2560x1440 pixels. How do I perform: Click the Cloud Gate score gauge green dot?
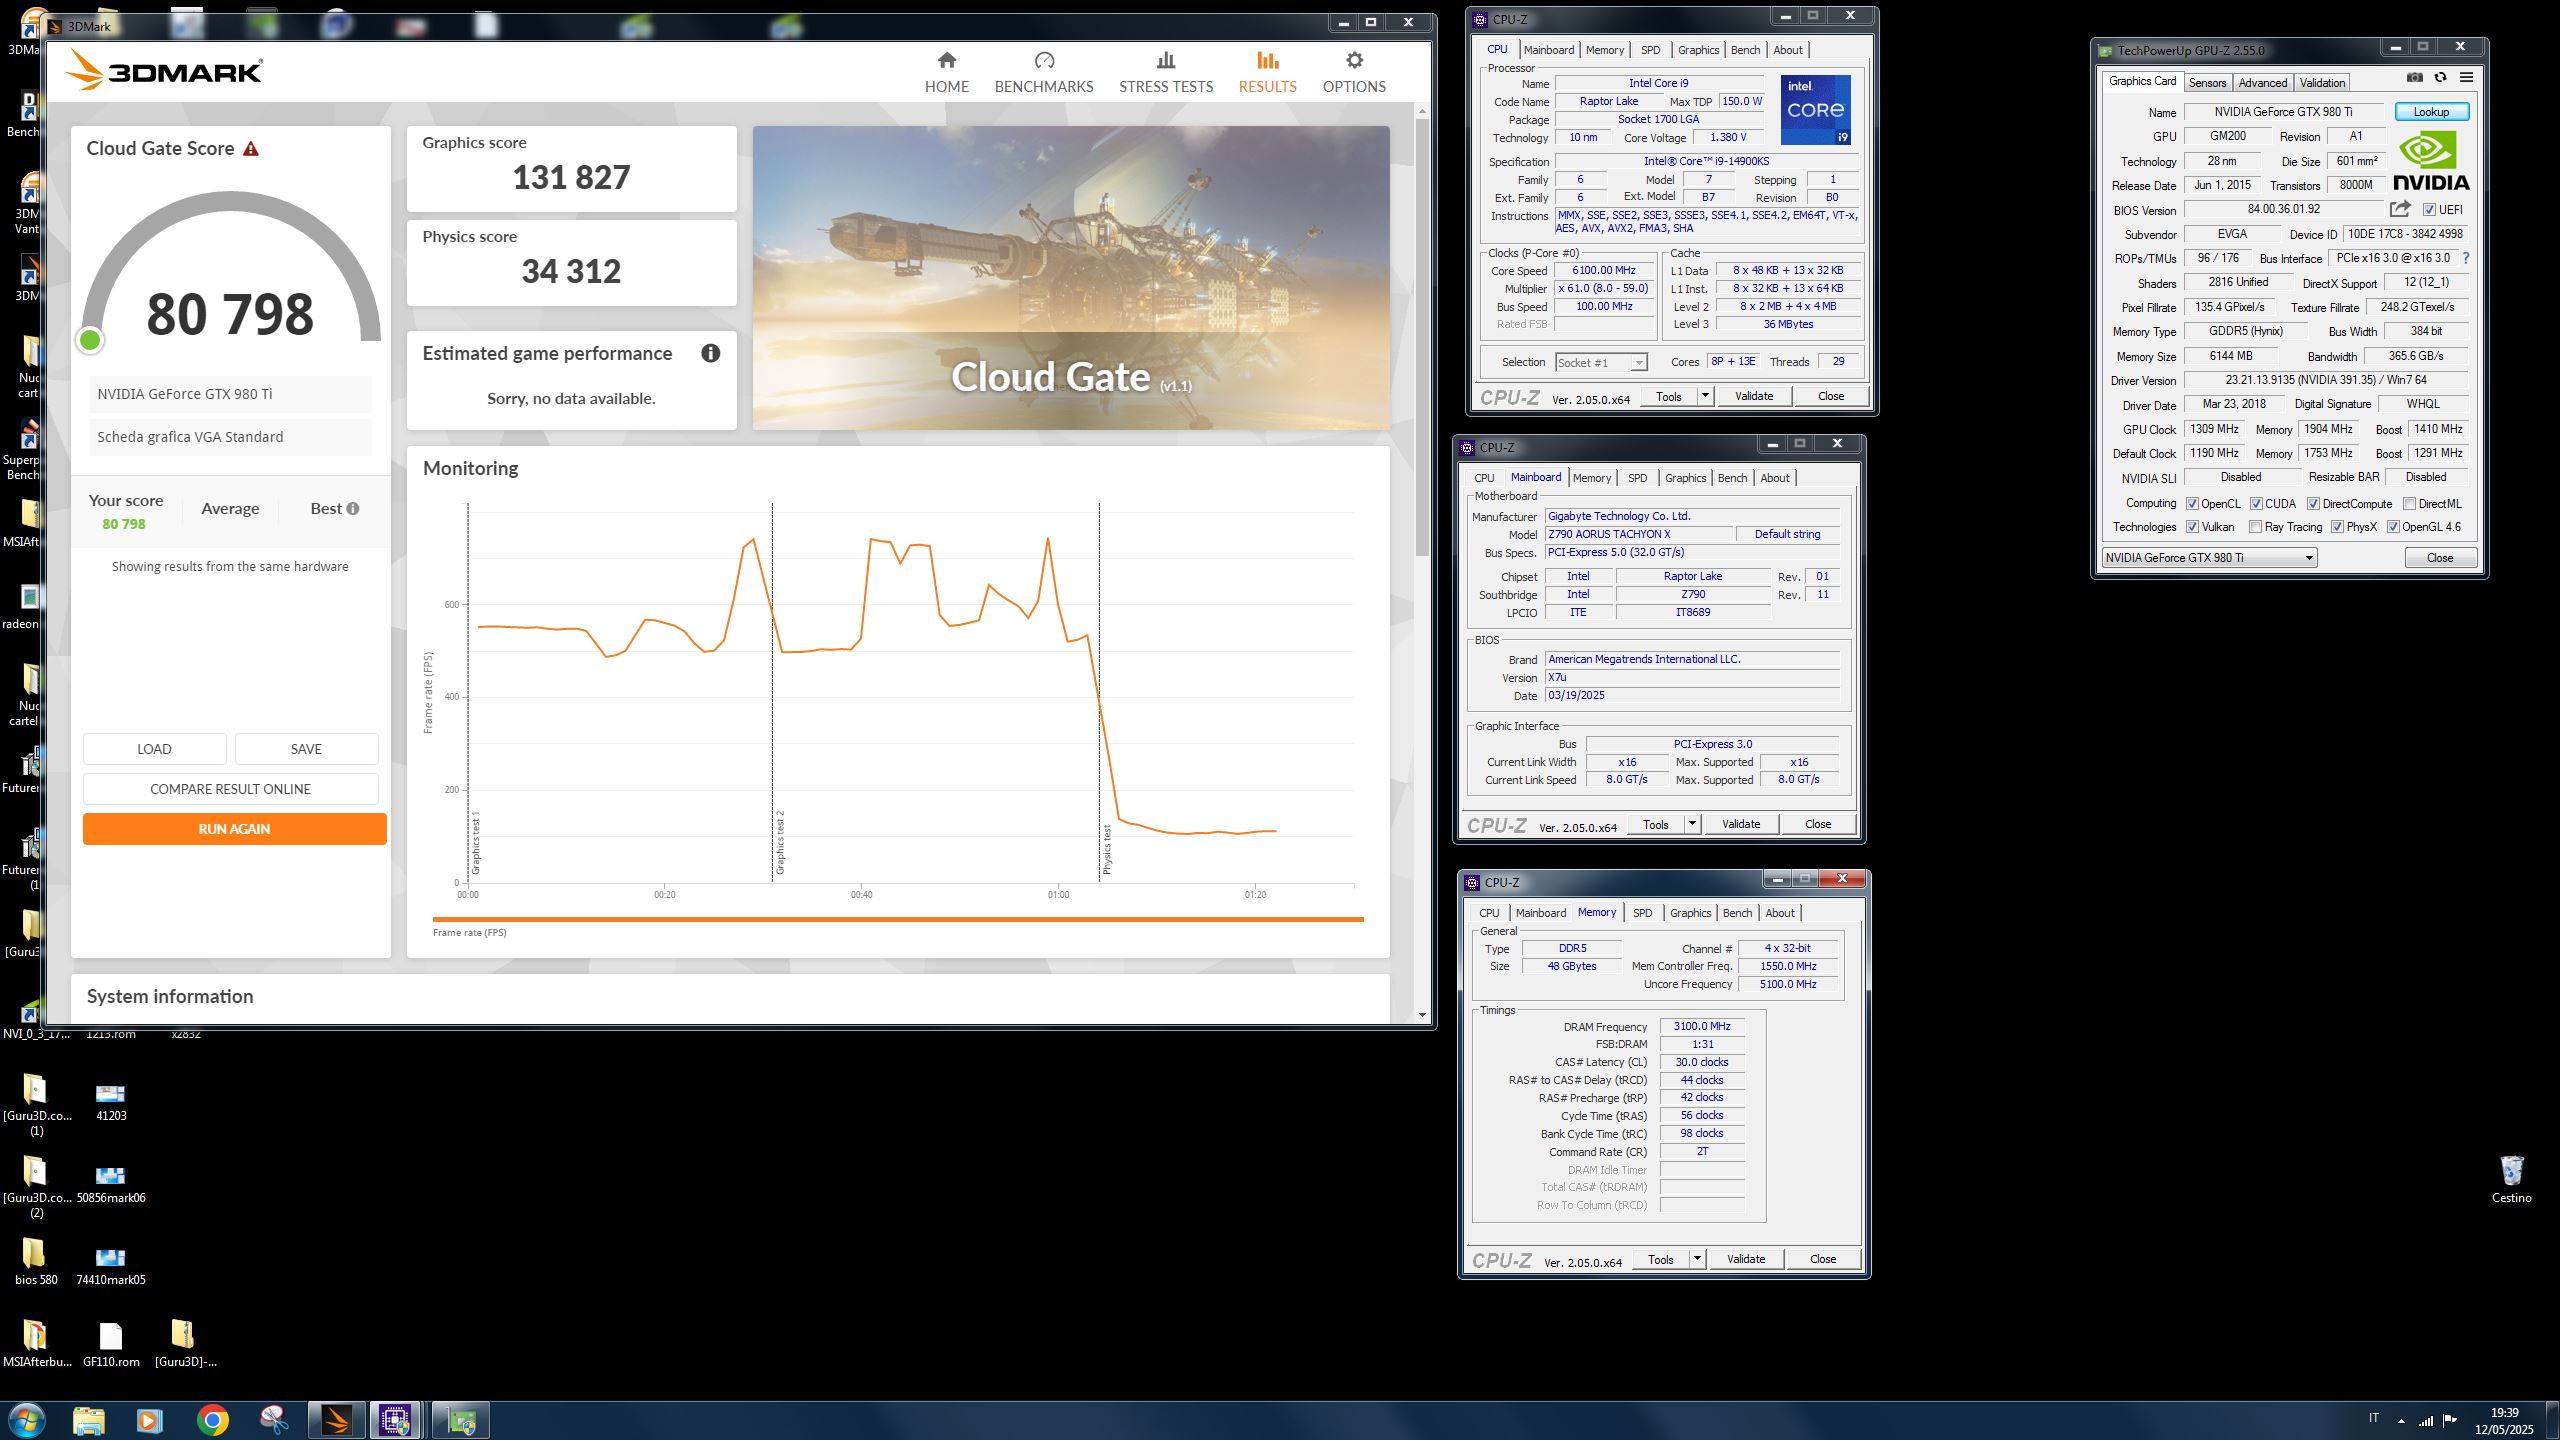tap(90, 341)
